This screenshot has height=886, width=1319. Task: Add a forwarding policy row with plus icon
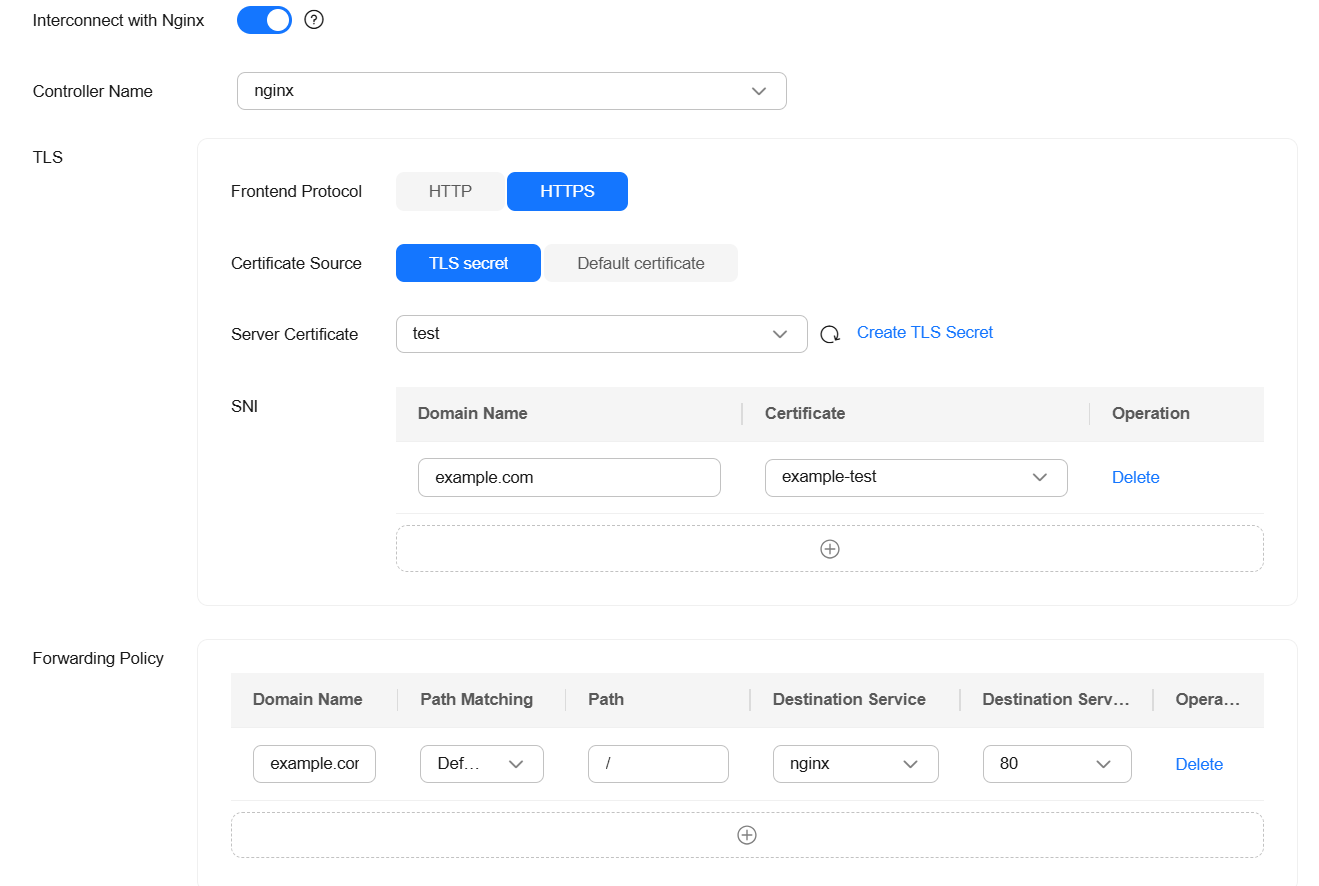[746, 835]
